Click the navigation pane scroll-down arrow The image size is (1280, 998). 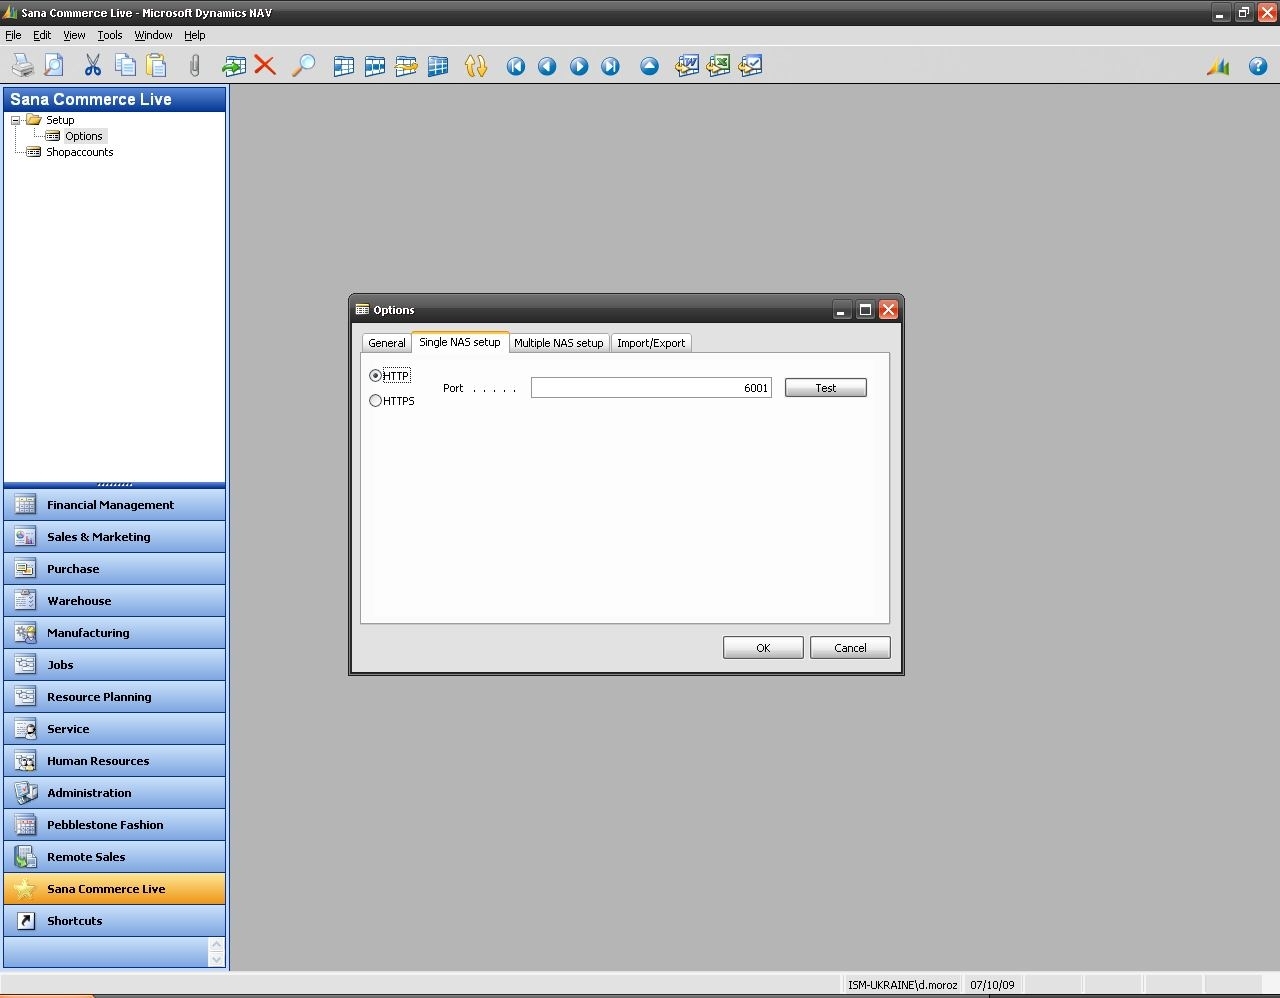click(216, 960)
